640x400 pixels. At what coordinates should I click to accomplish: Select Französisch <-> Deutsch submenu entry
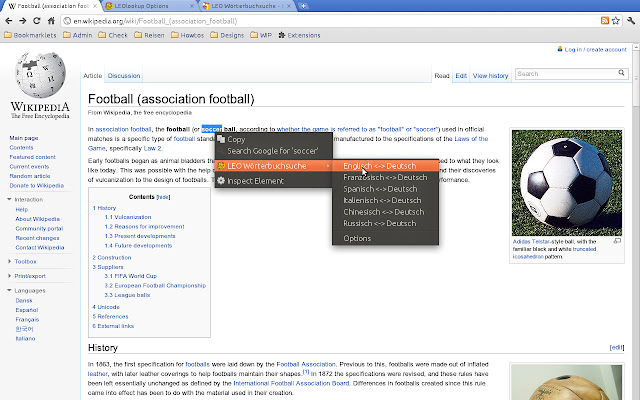(386, 177)
